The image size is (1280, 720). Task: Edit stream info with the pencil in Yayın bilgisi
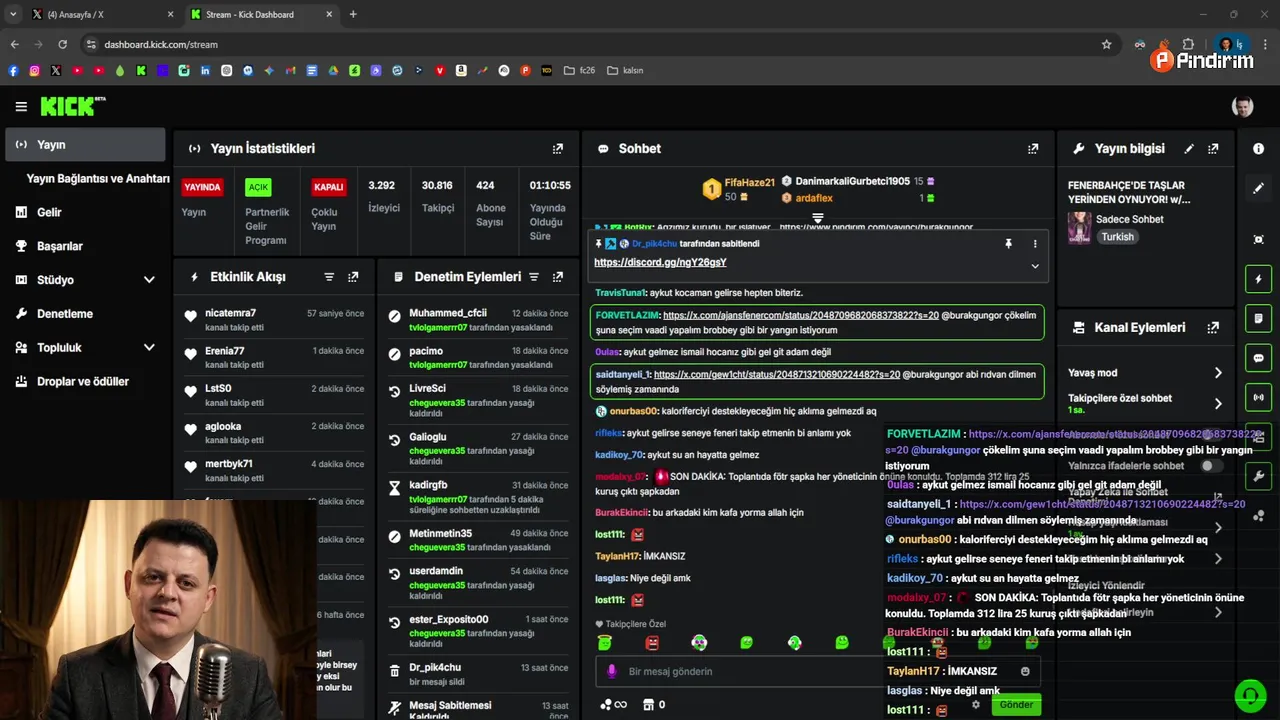(x=1189, y=148)
